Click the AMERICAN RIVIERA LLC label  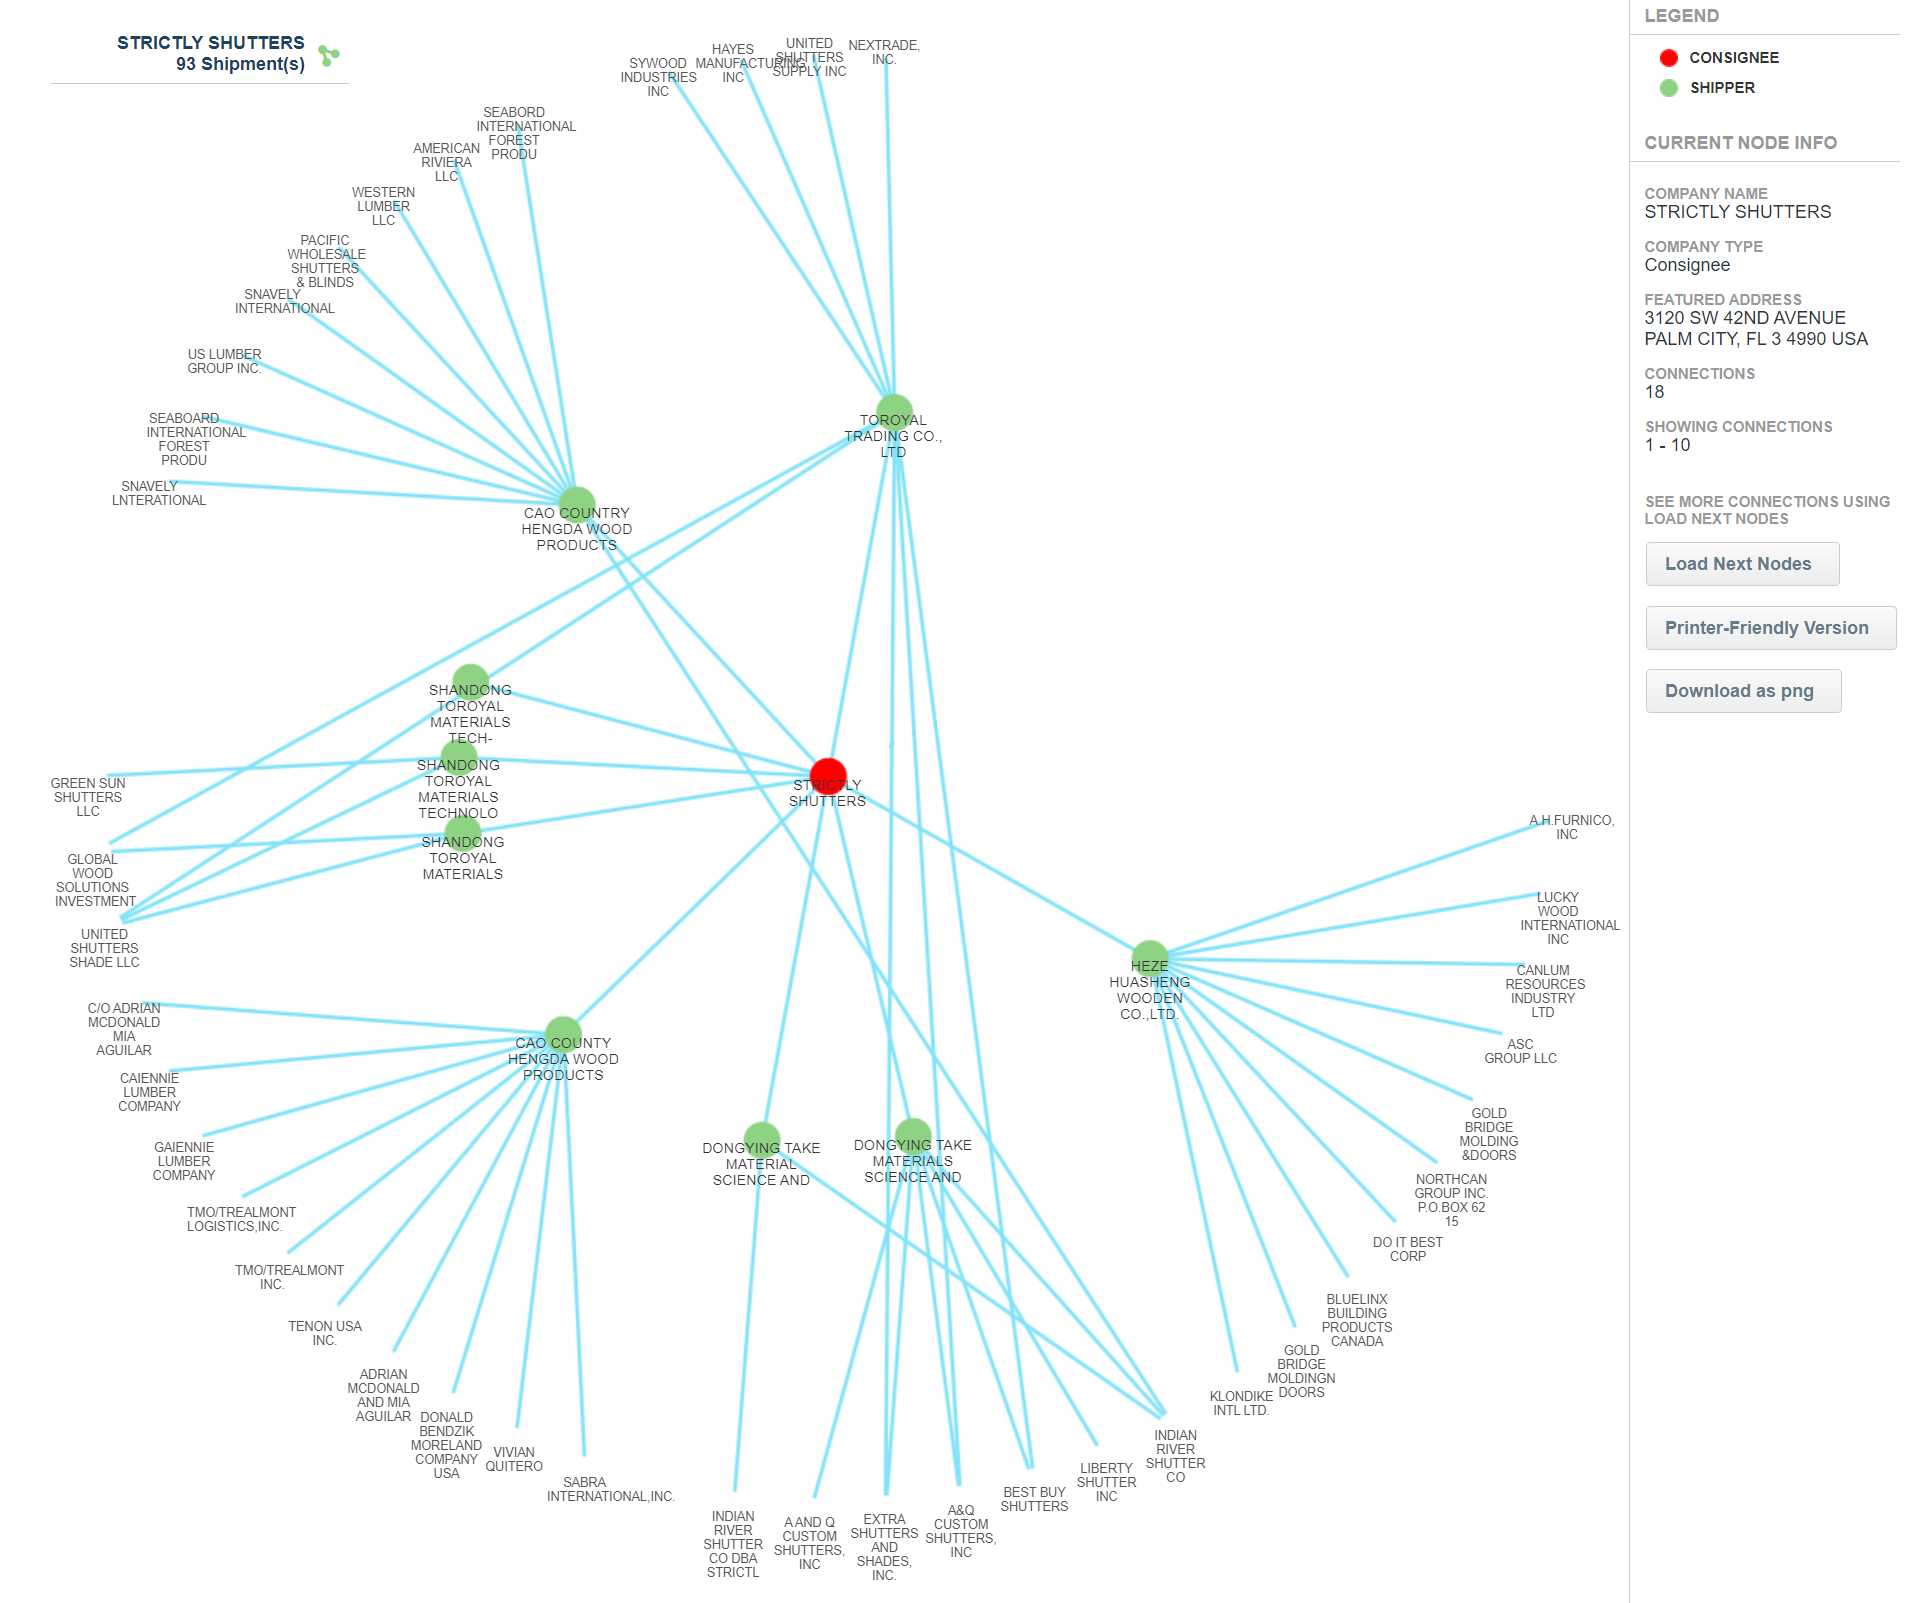tap(446, 162)
